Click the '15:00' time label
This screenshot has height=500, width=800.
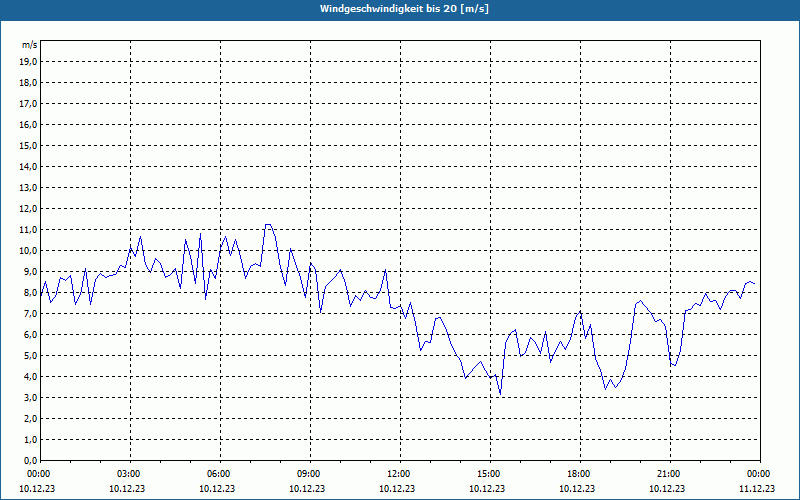490,474
